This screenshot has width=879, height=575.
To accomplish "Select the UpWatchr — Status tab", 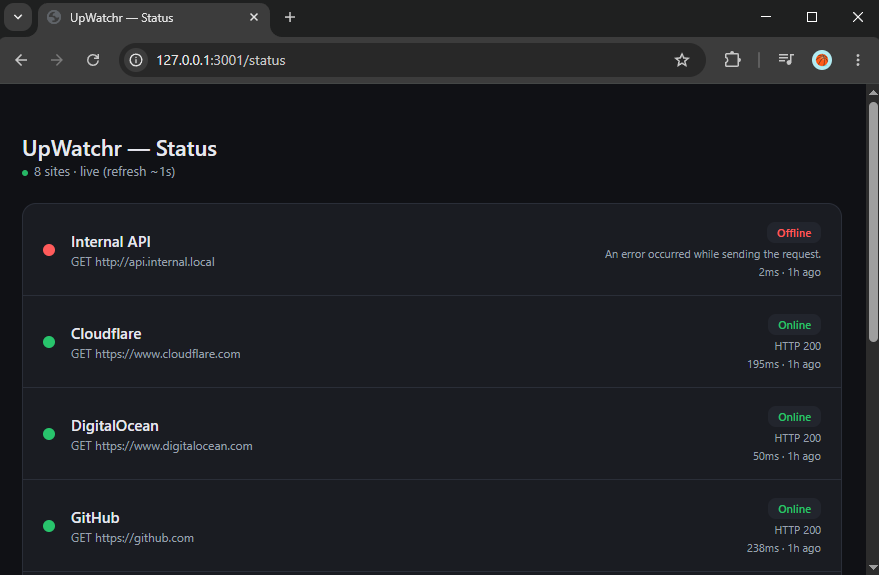I will 154,18.
